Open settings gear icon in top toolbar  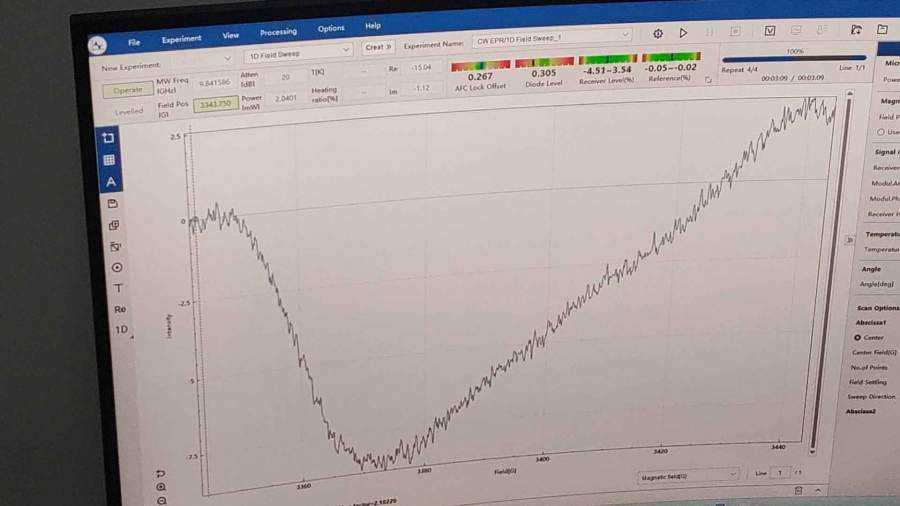[658, 33]
